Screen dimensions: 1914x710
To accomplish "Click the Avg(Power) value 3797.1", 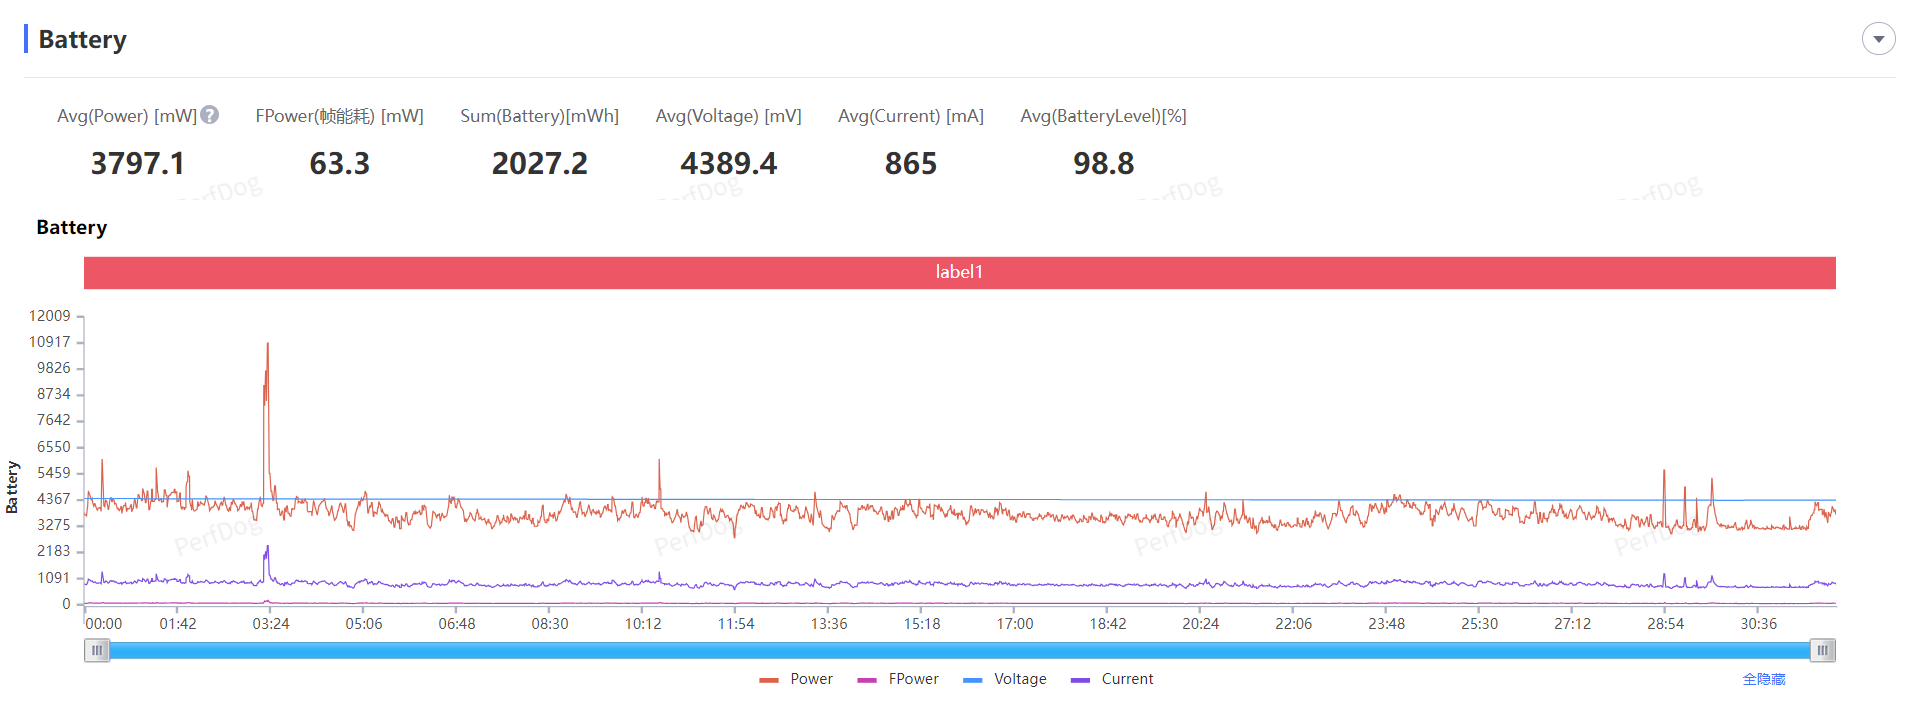I will (138, 163).
